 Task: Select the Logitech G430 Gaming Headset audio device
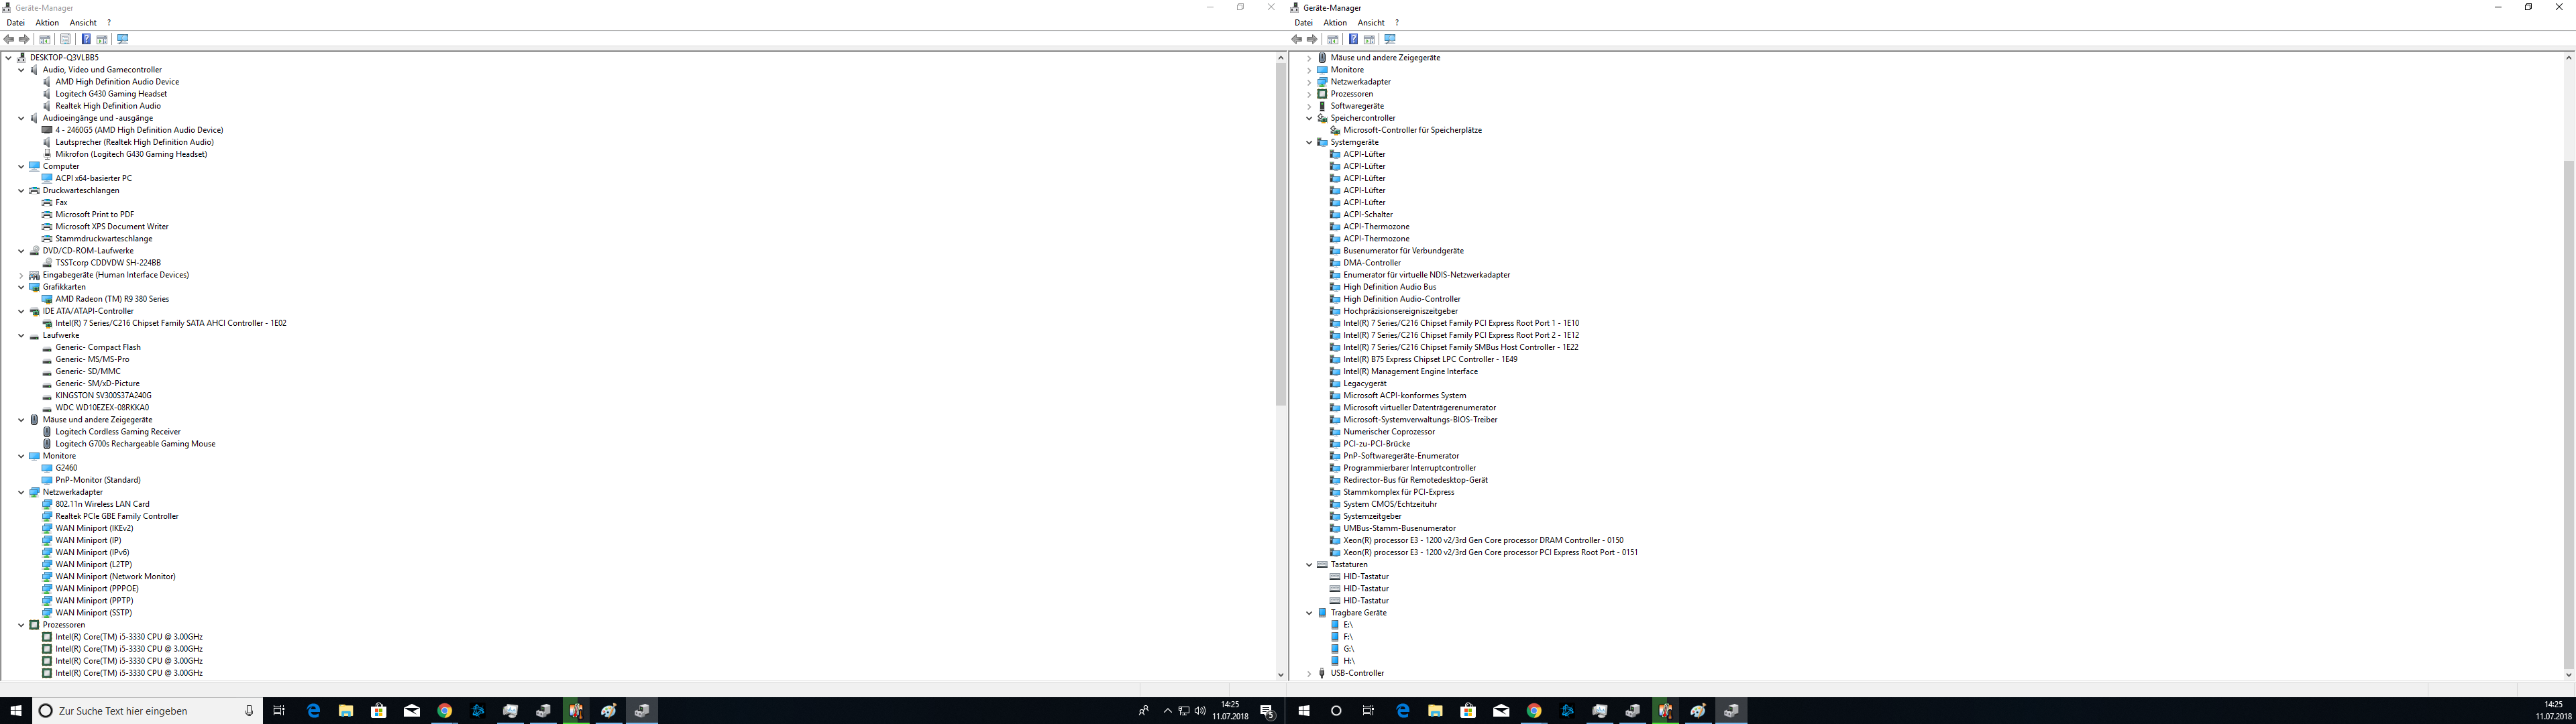(x=111, y=94)
